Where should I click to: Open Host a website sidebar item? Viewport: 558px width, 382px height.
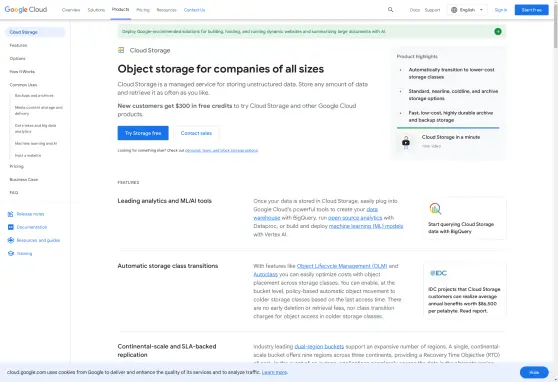click(x=28, y=156)
